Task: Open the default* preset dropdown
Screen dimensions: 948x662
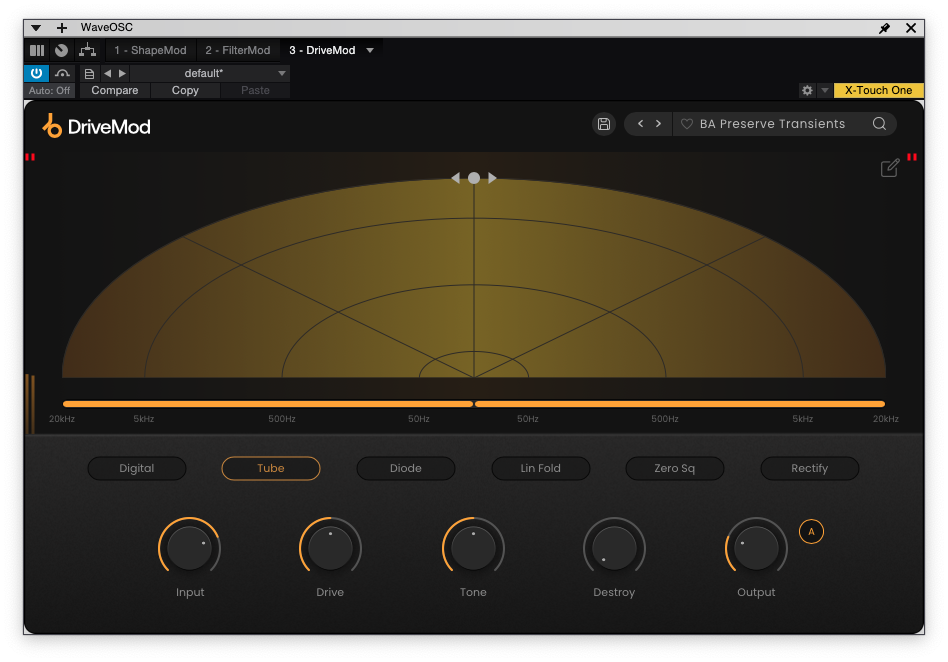Action: [210, 73]
